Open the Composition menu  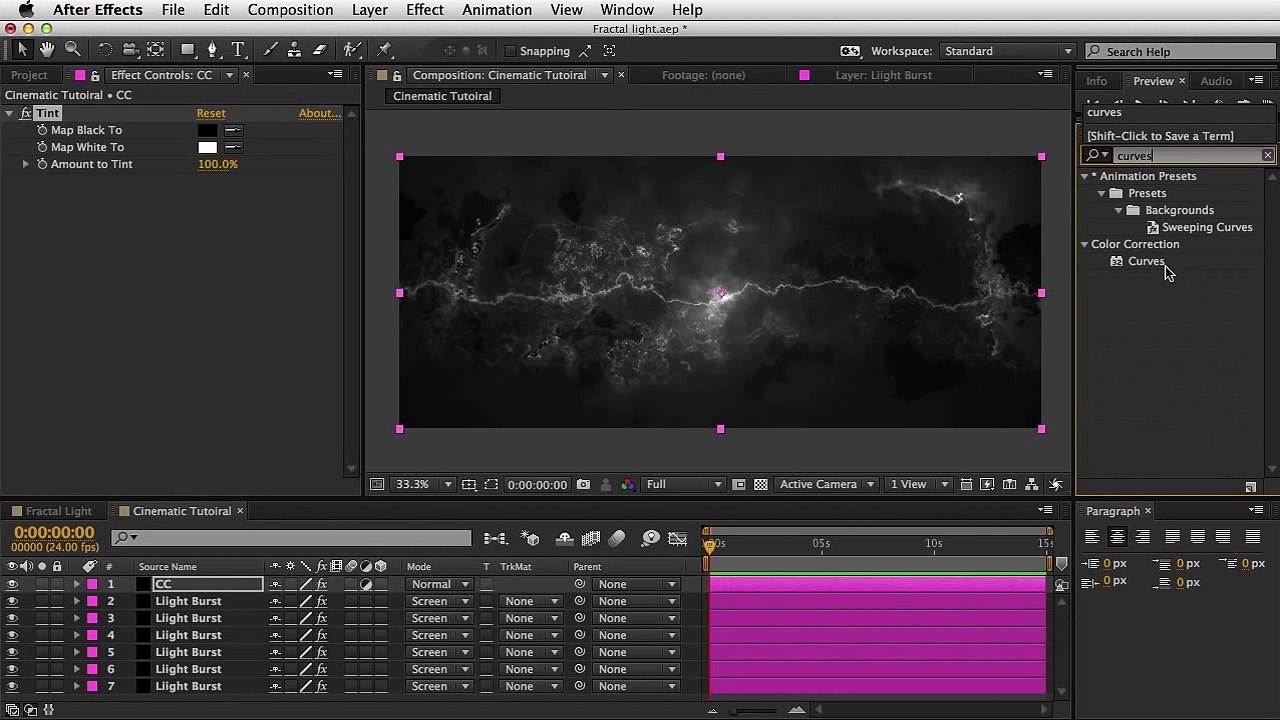(x=290, y=10)
